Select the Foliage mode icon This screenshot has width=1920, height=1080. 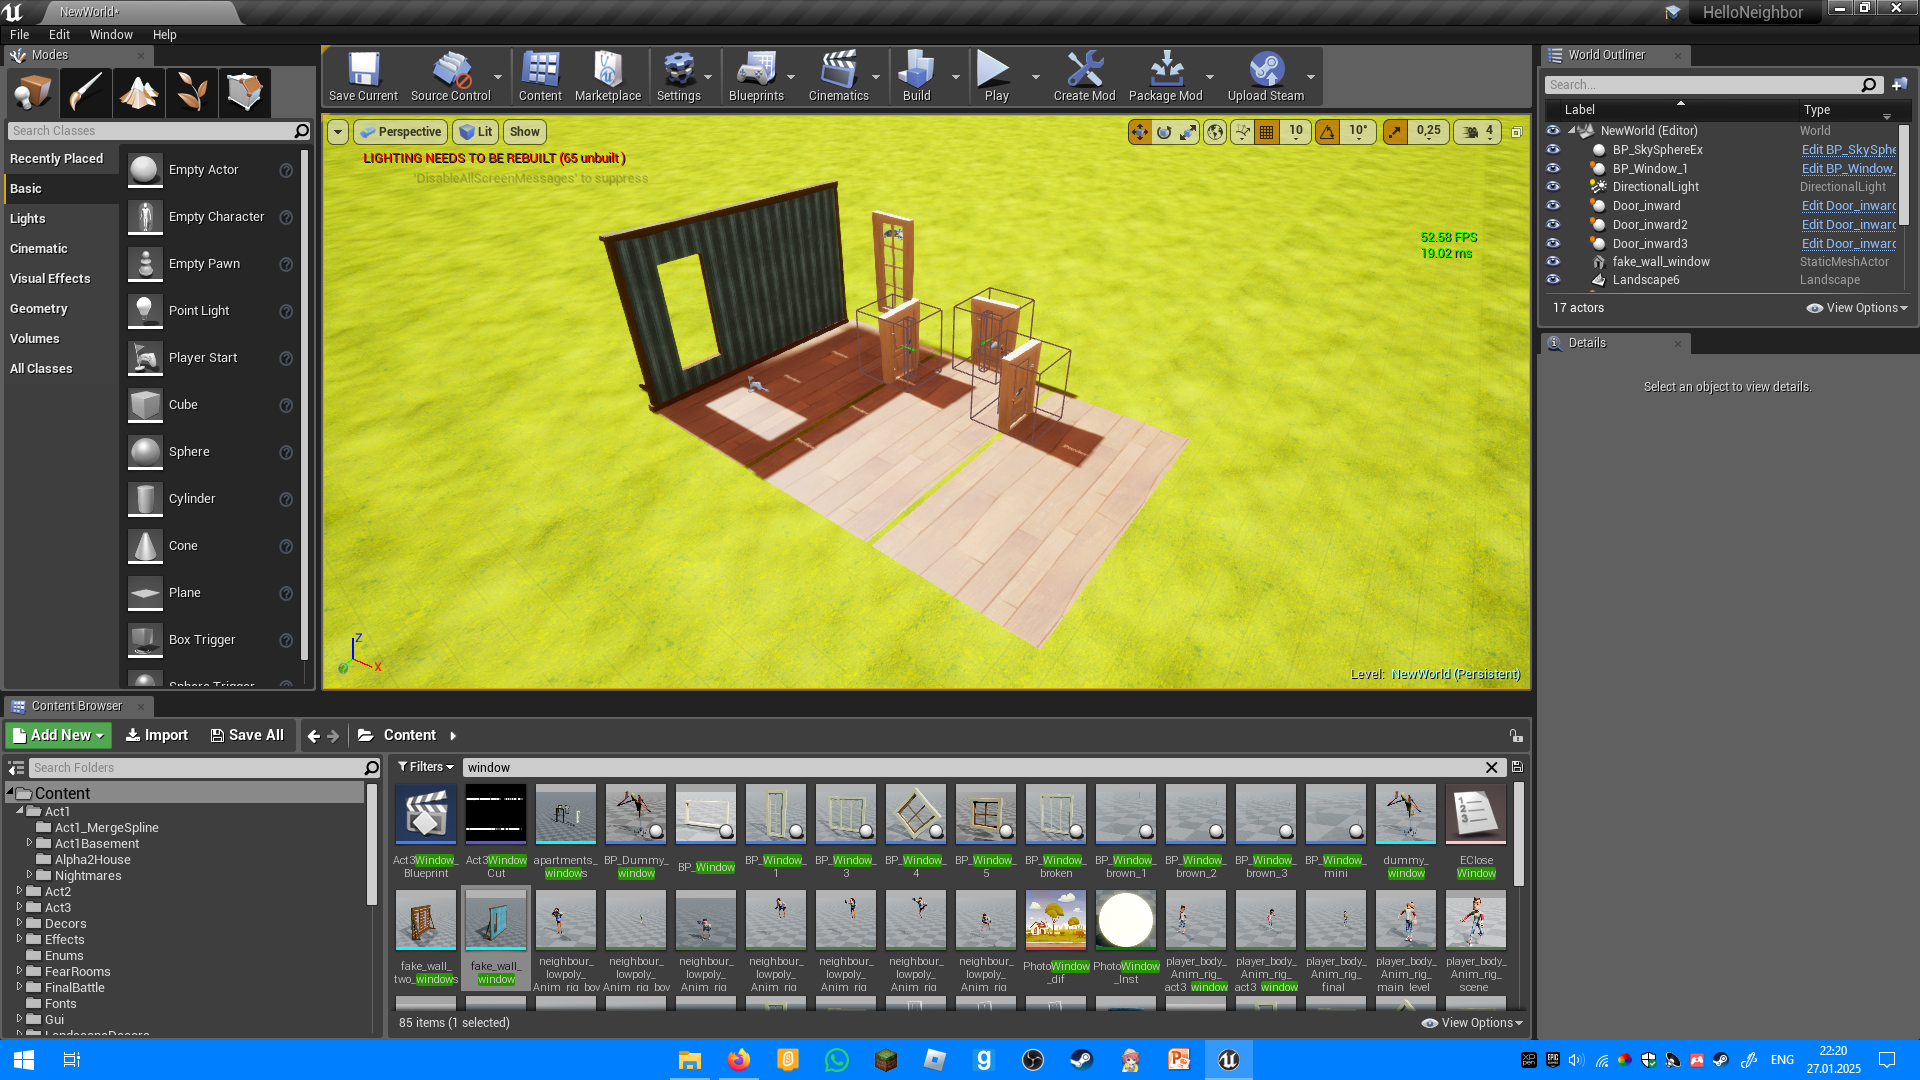[192, 93]
